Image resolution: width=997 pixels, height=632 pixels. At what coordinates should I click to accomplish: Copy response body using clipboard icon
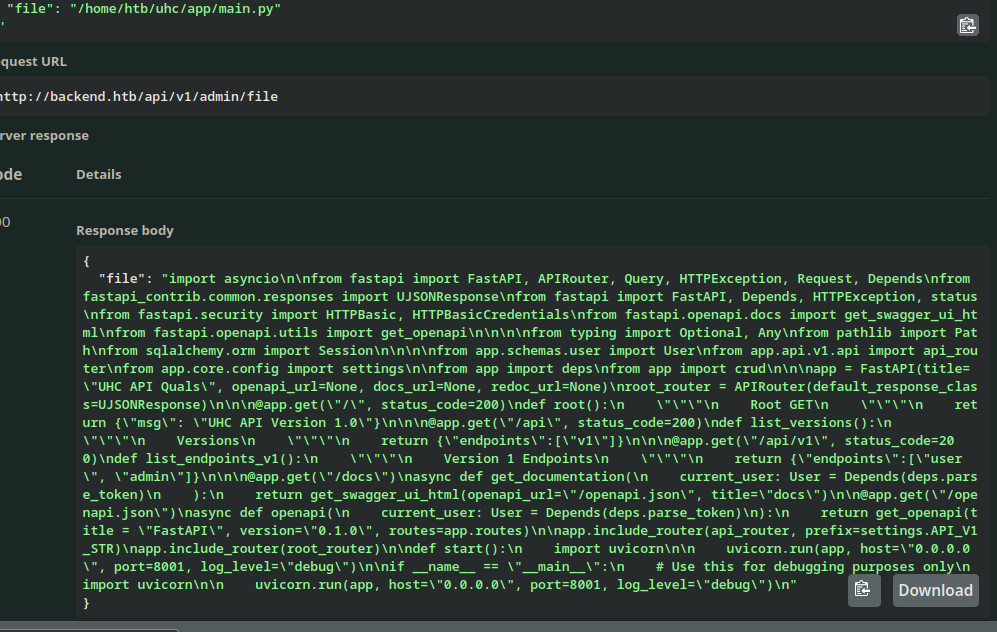(x=864, y=590)
